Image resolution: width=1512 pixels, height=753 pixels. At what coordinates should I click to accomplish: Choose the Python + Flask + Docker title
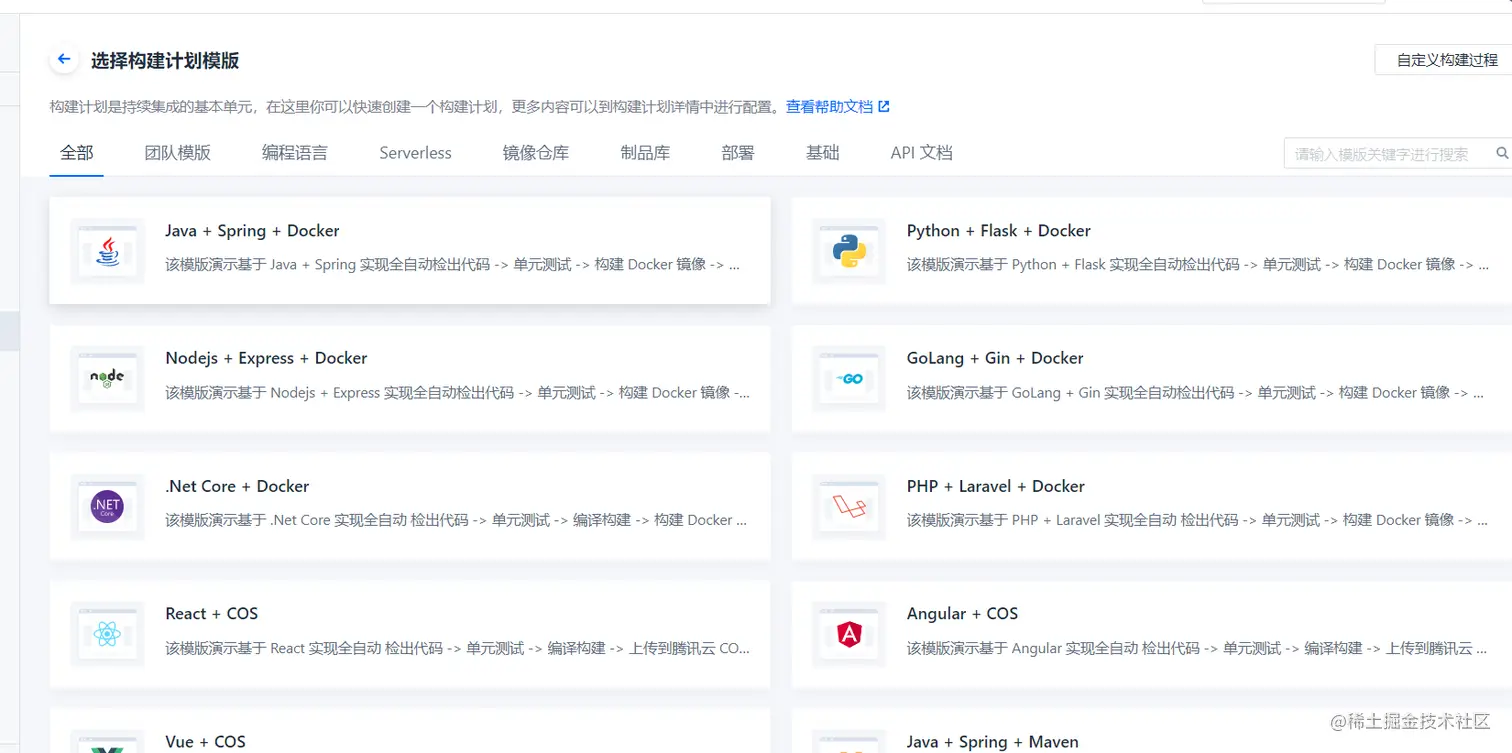click(998, 231)
